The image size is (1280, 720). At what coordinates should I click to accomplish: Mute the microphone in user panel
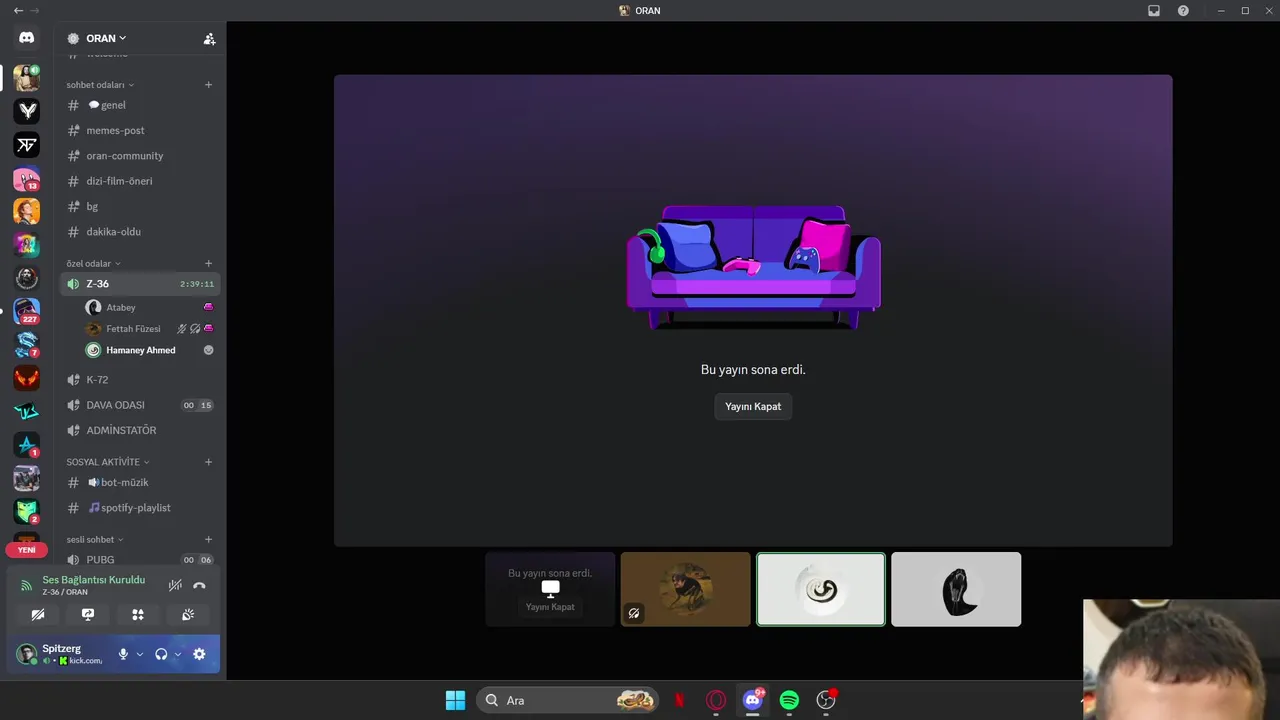pyautogui.click(x=123, y=654)
